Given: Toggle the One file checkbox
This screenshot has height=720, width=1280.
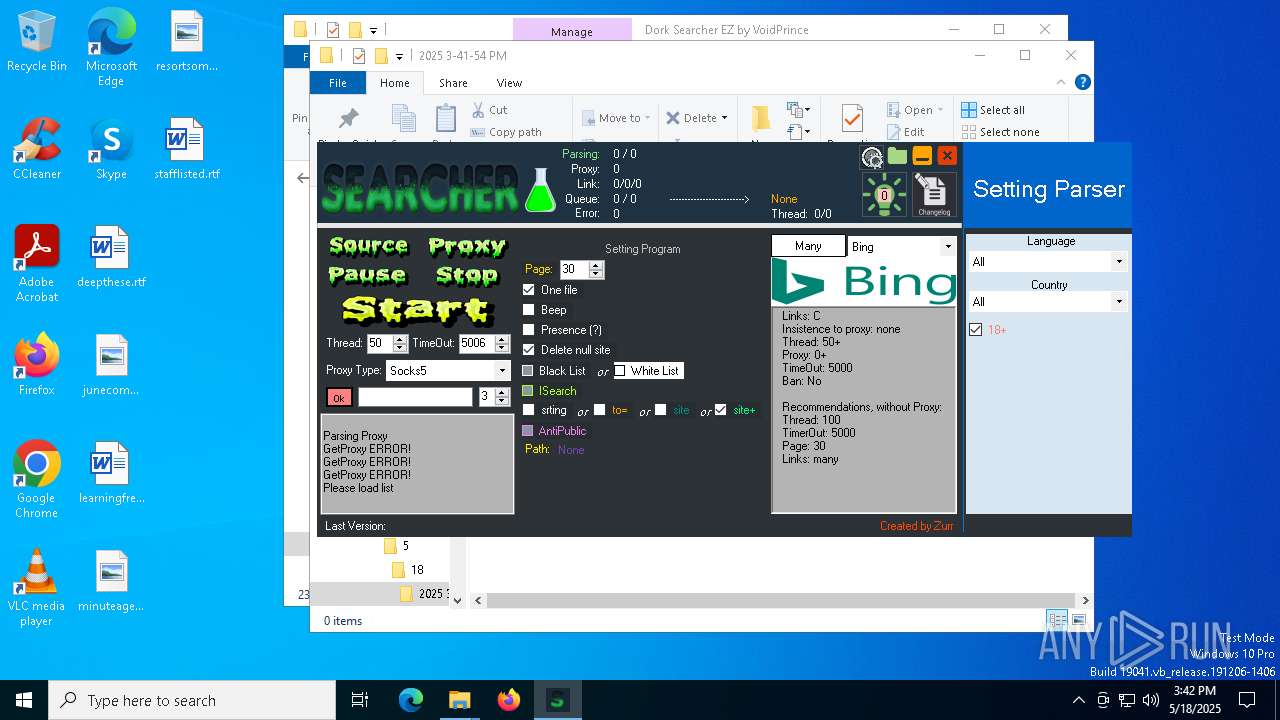Looking at the screenshot, I should (529, 290).
